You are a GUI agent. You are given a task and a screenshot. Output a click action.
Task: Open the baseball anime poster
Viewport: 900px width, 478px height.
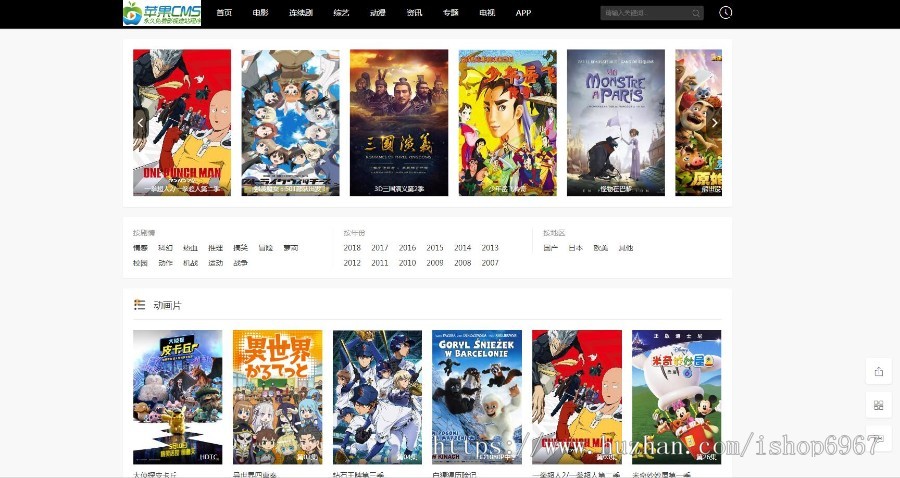click(378, 397)
